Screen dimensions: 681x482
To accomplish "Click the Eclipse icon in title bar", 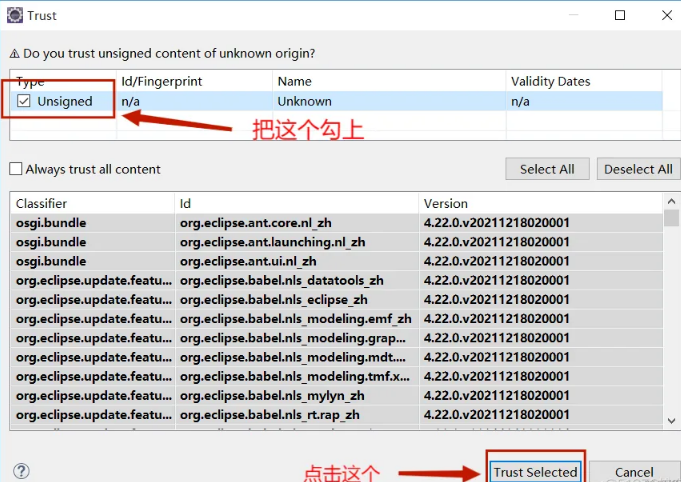I will tap(14, 16).
